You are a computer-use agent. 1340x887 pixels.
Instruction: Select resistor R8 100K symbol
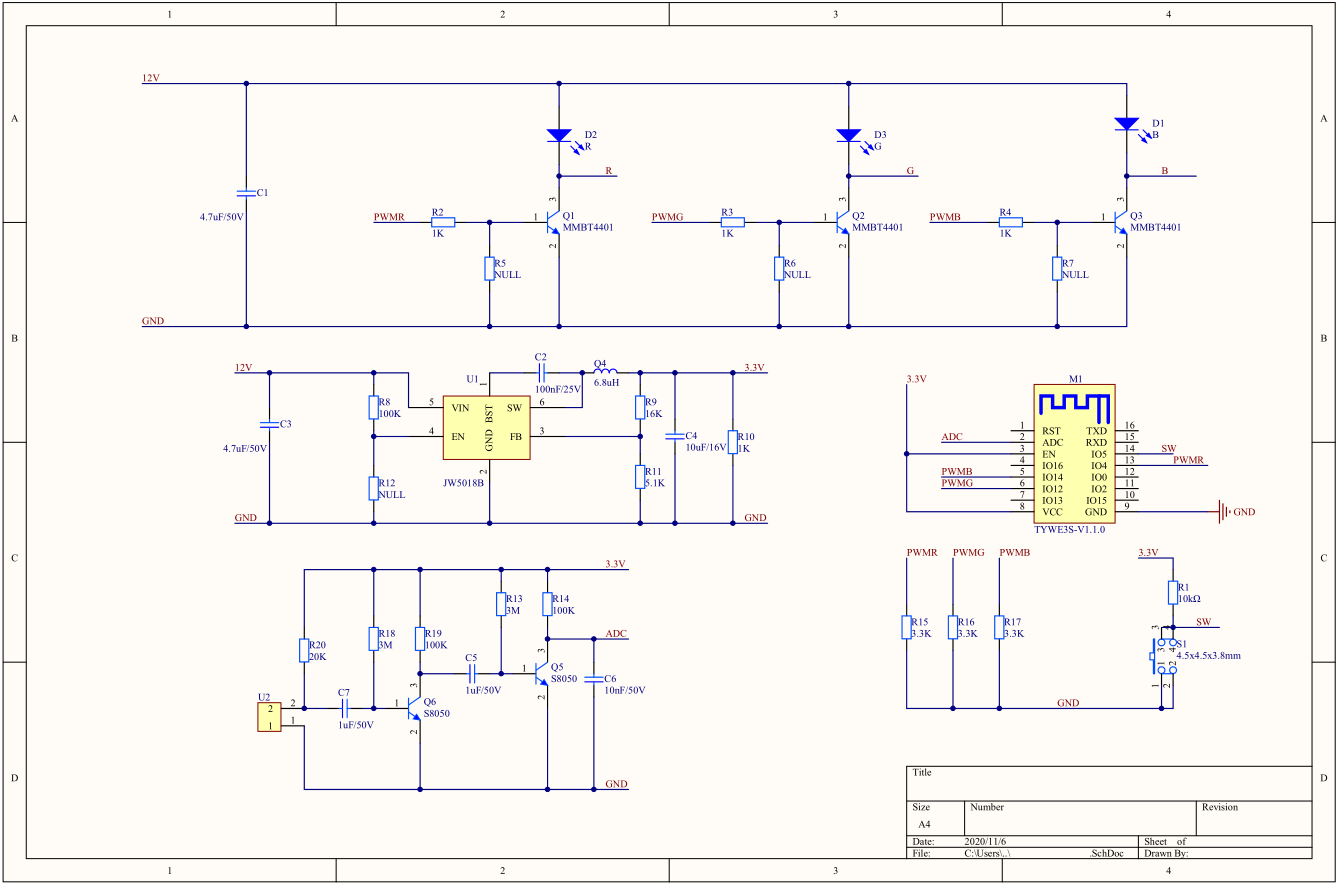tap(373, 407)
